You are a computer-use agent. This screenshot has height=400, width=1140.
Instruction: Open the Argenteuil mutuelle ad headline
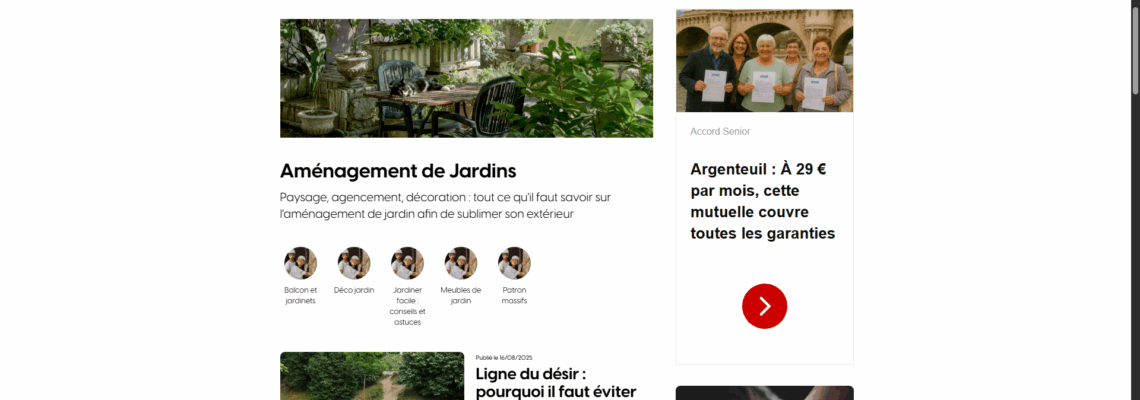[763, 201]
